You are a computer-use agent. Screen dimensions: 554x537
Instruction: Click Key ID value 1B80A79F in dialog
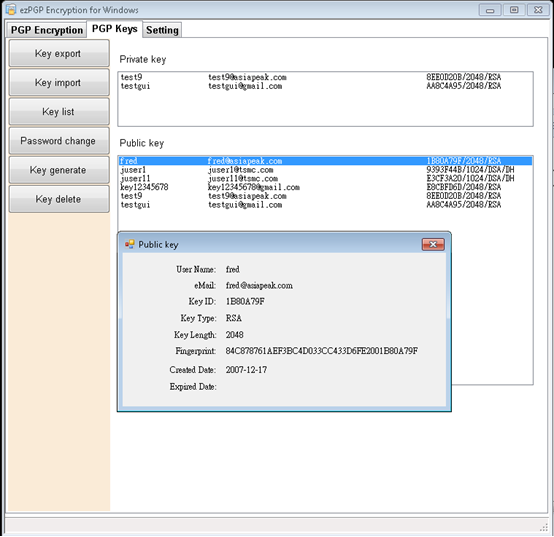pos(245,301)
